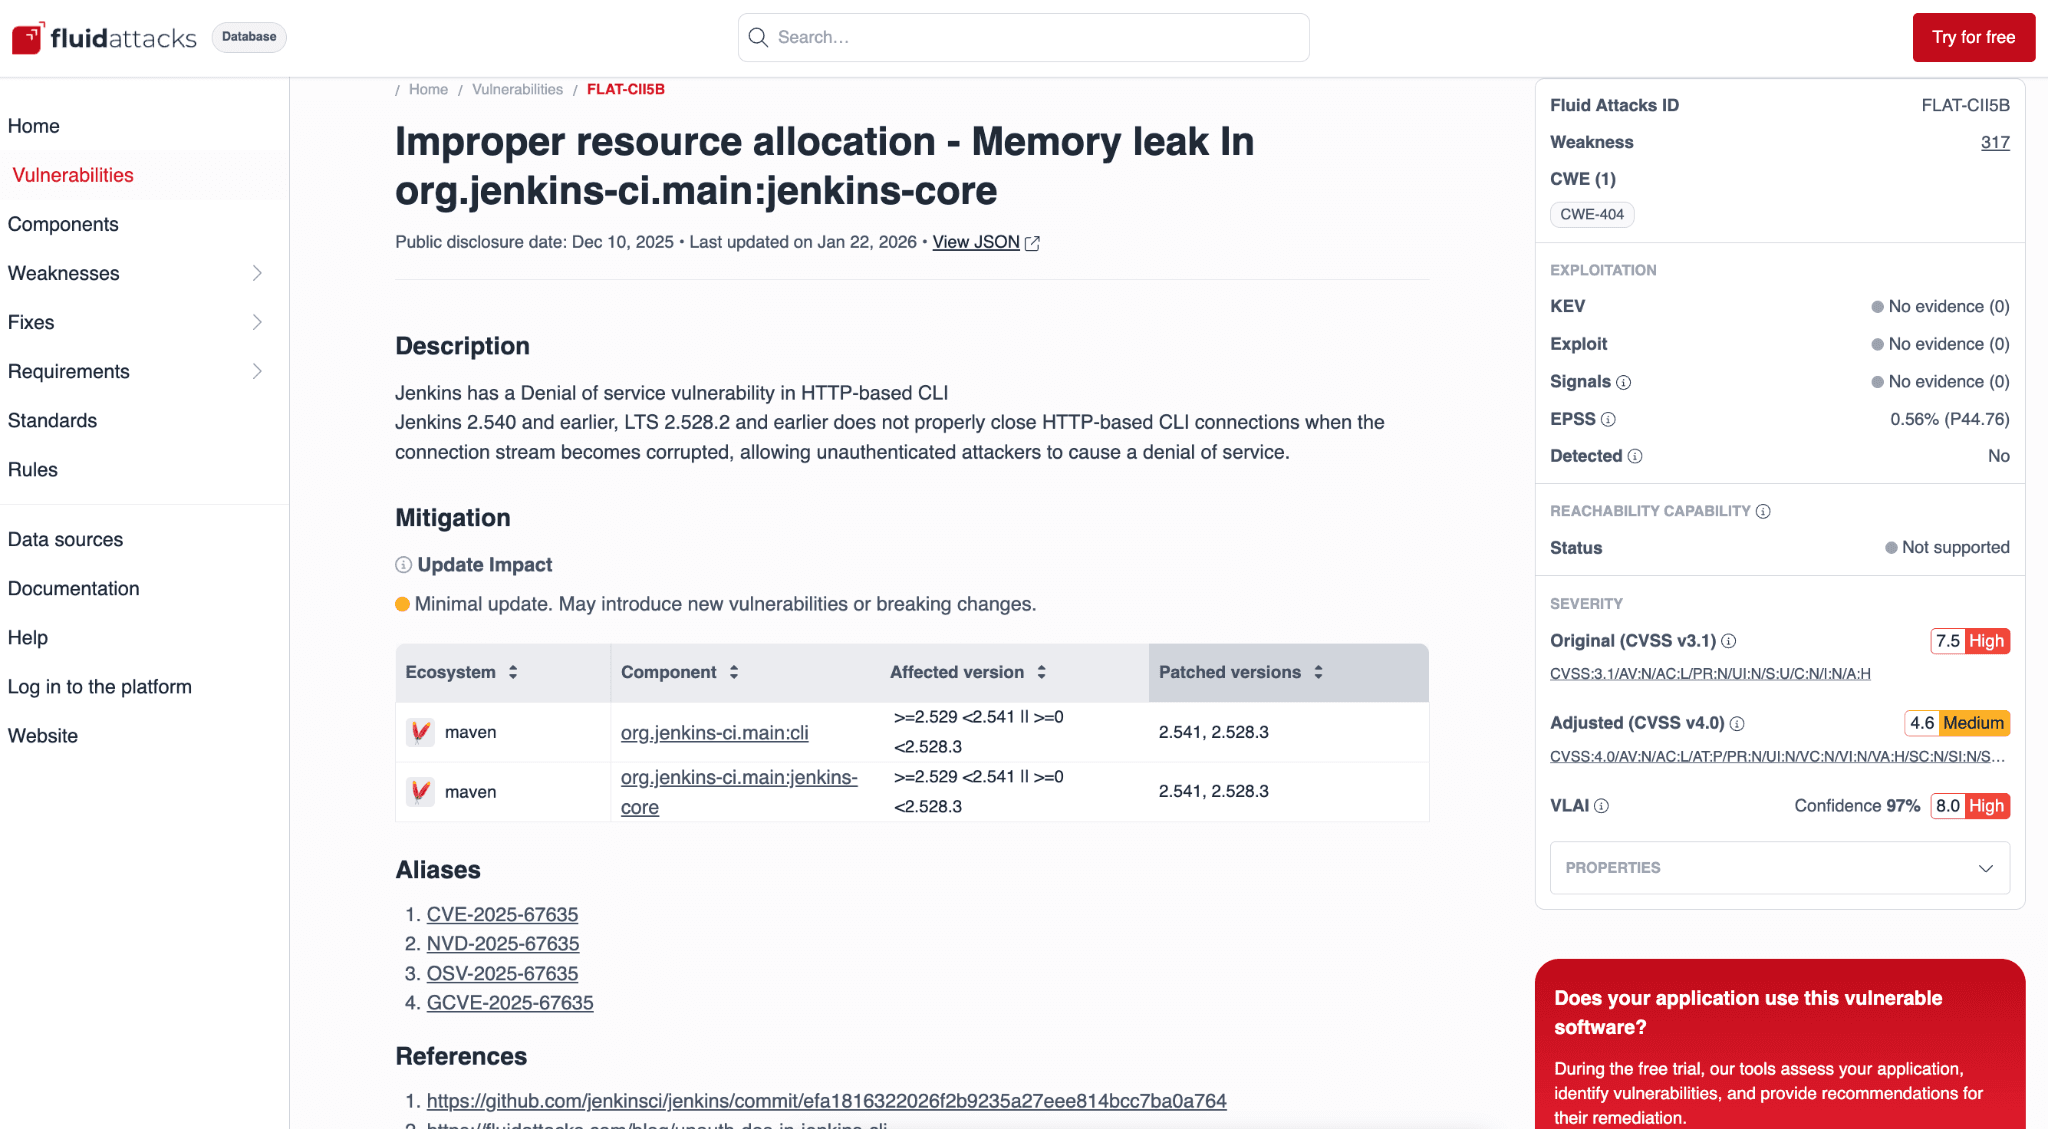Expand the PROPERTIES dropdown panel
2048x1129 pixels.
[1779, 868]
